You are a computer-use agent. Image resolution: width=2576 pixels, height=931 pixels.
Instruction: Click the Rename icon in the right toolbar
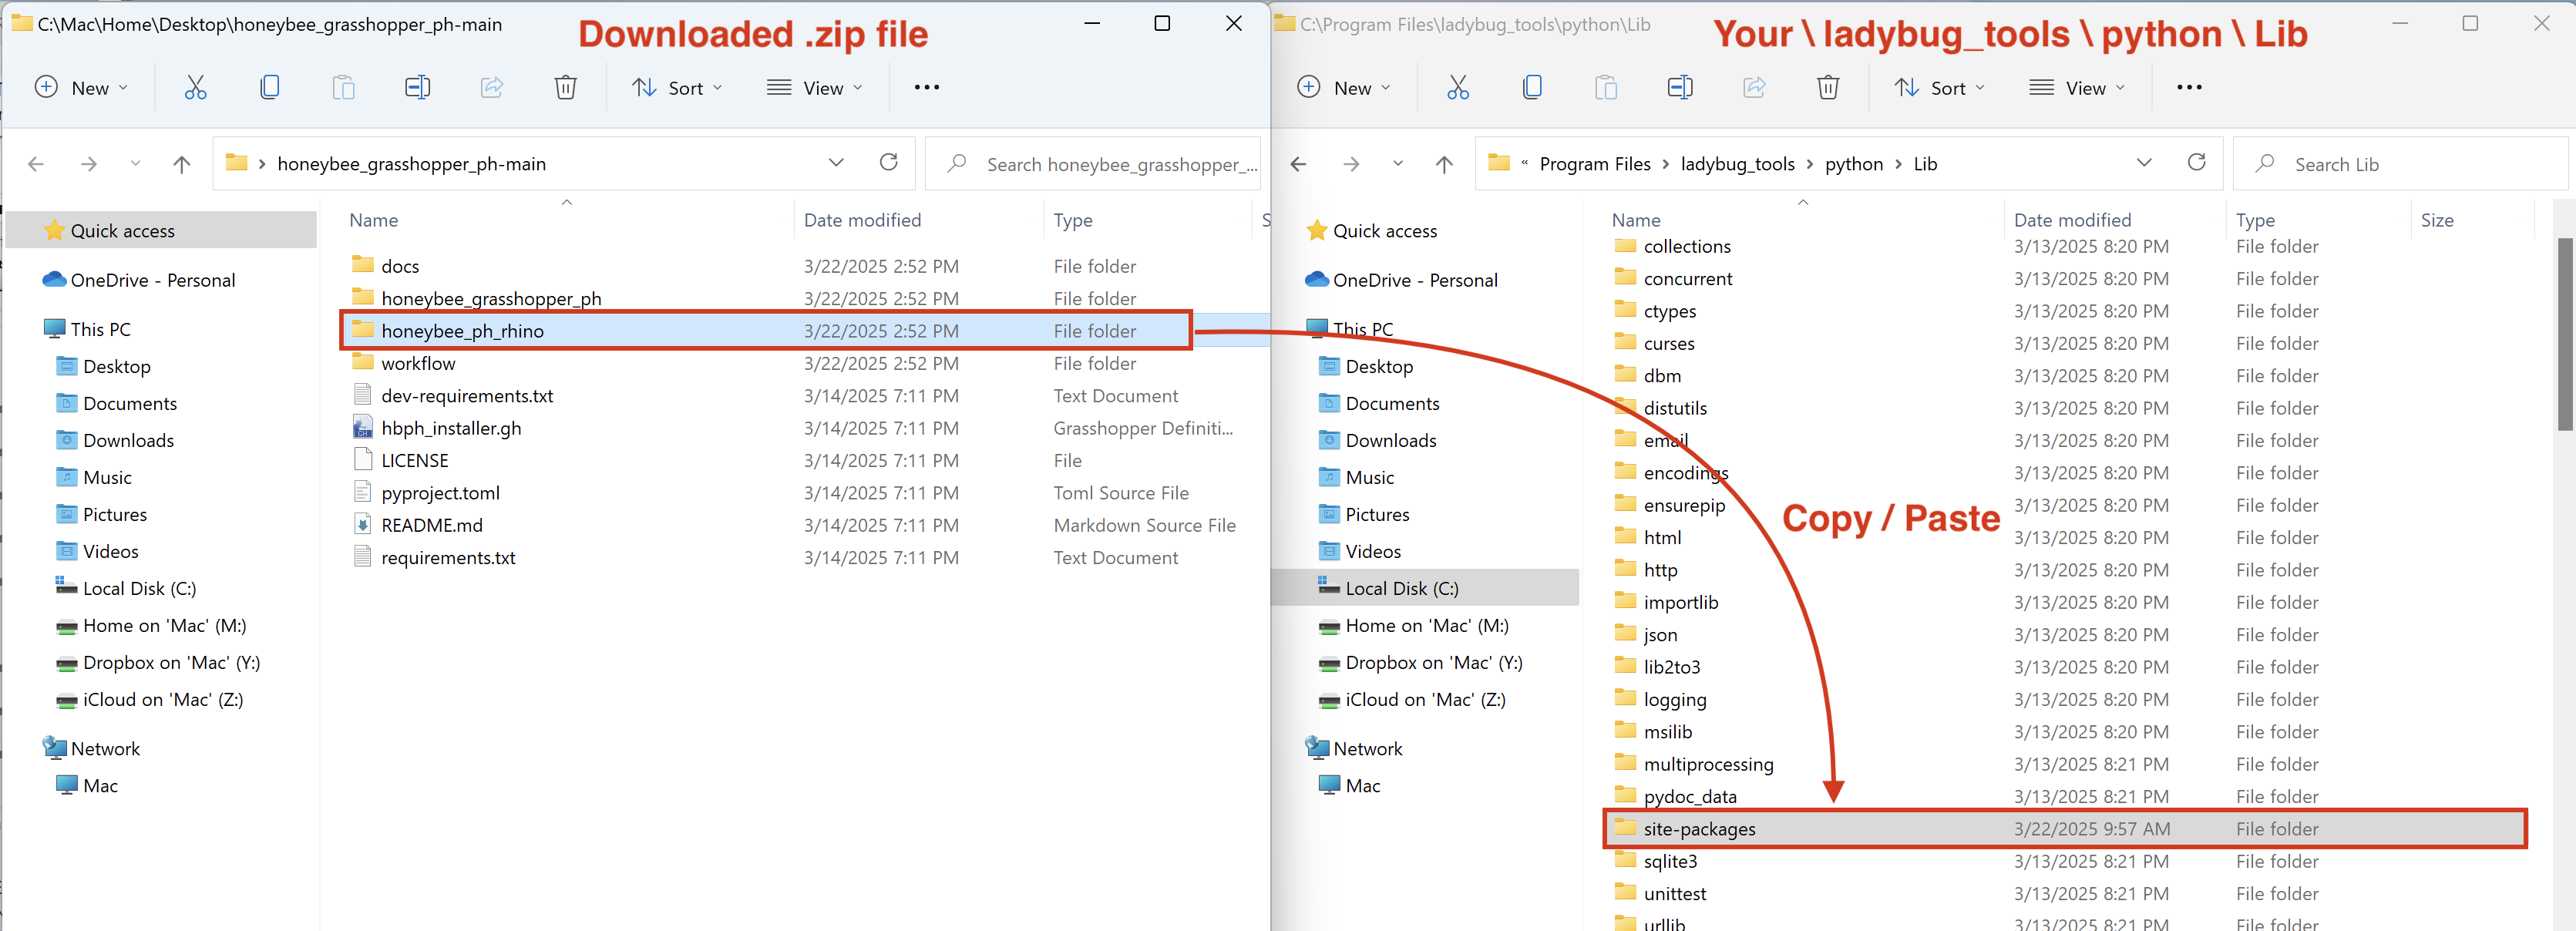(x=1680, y=87)
